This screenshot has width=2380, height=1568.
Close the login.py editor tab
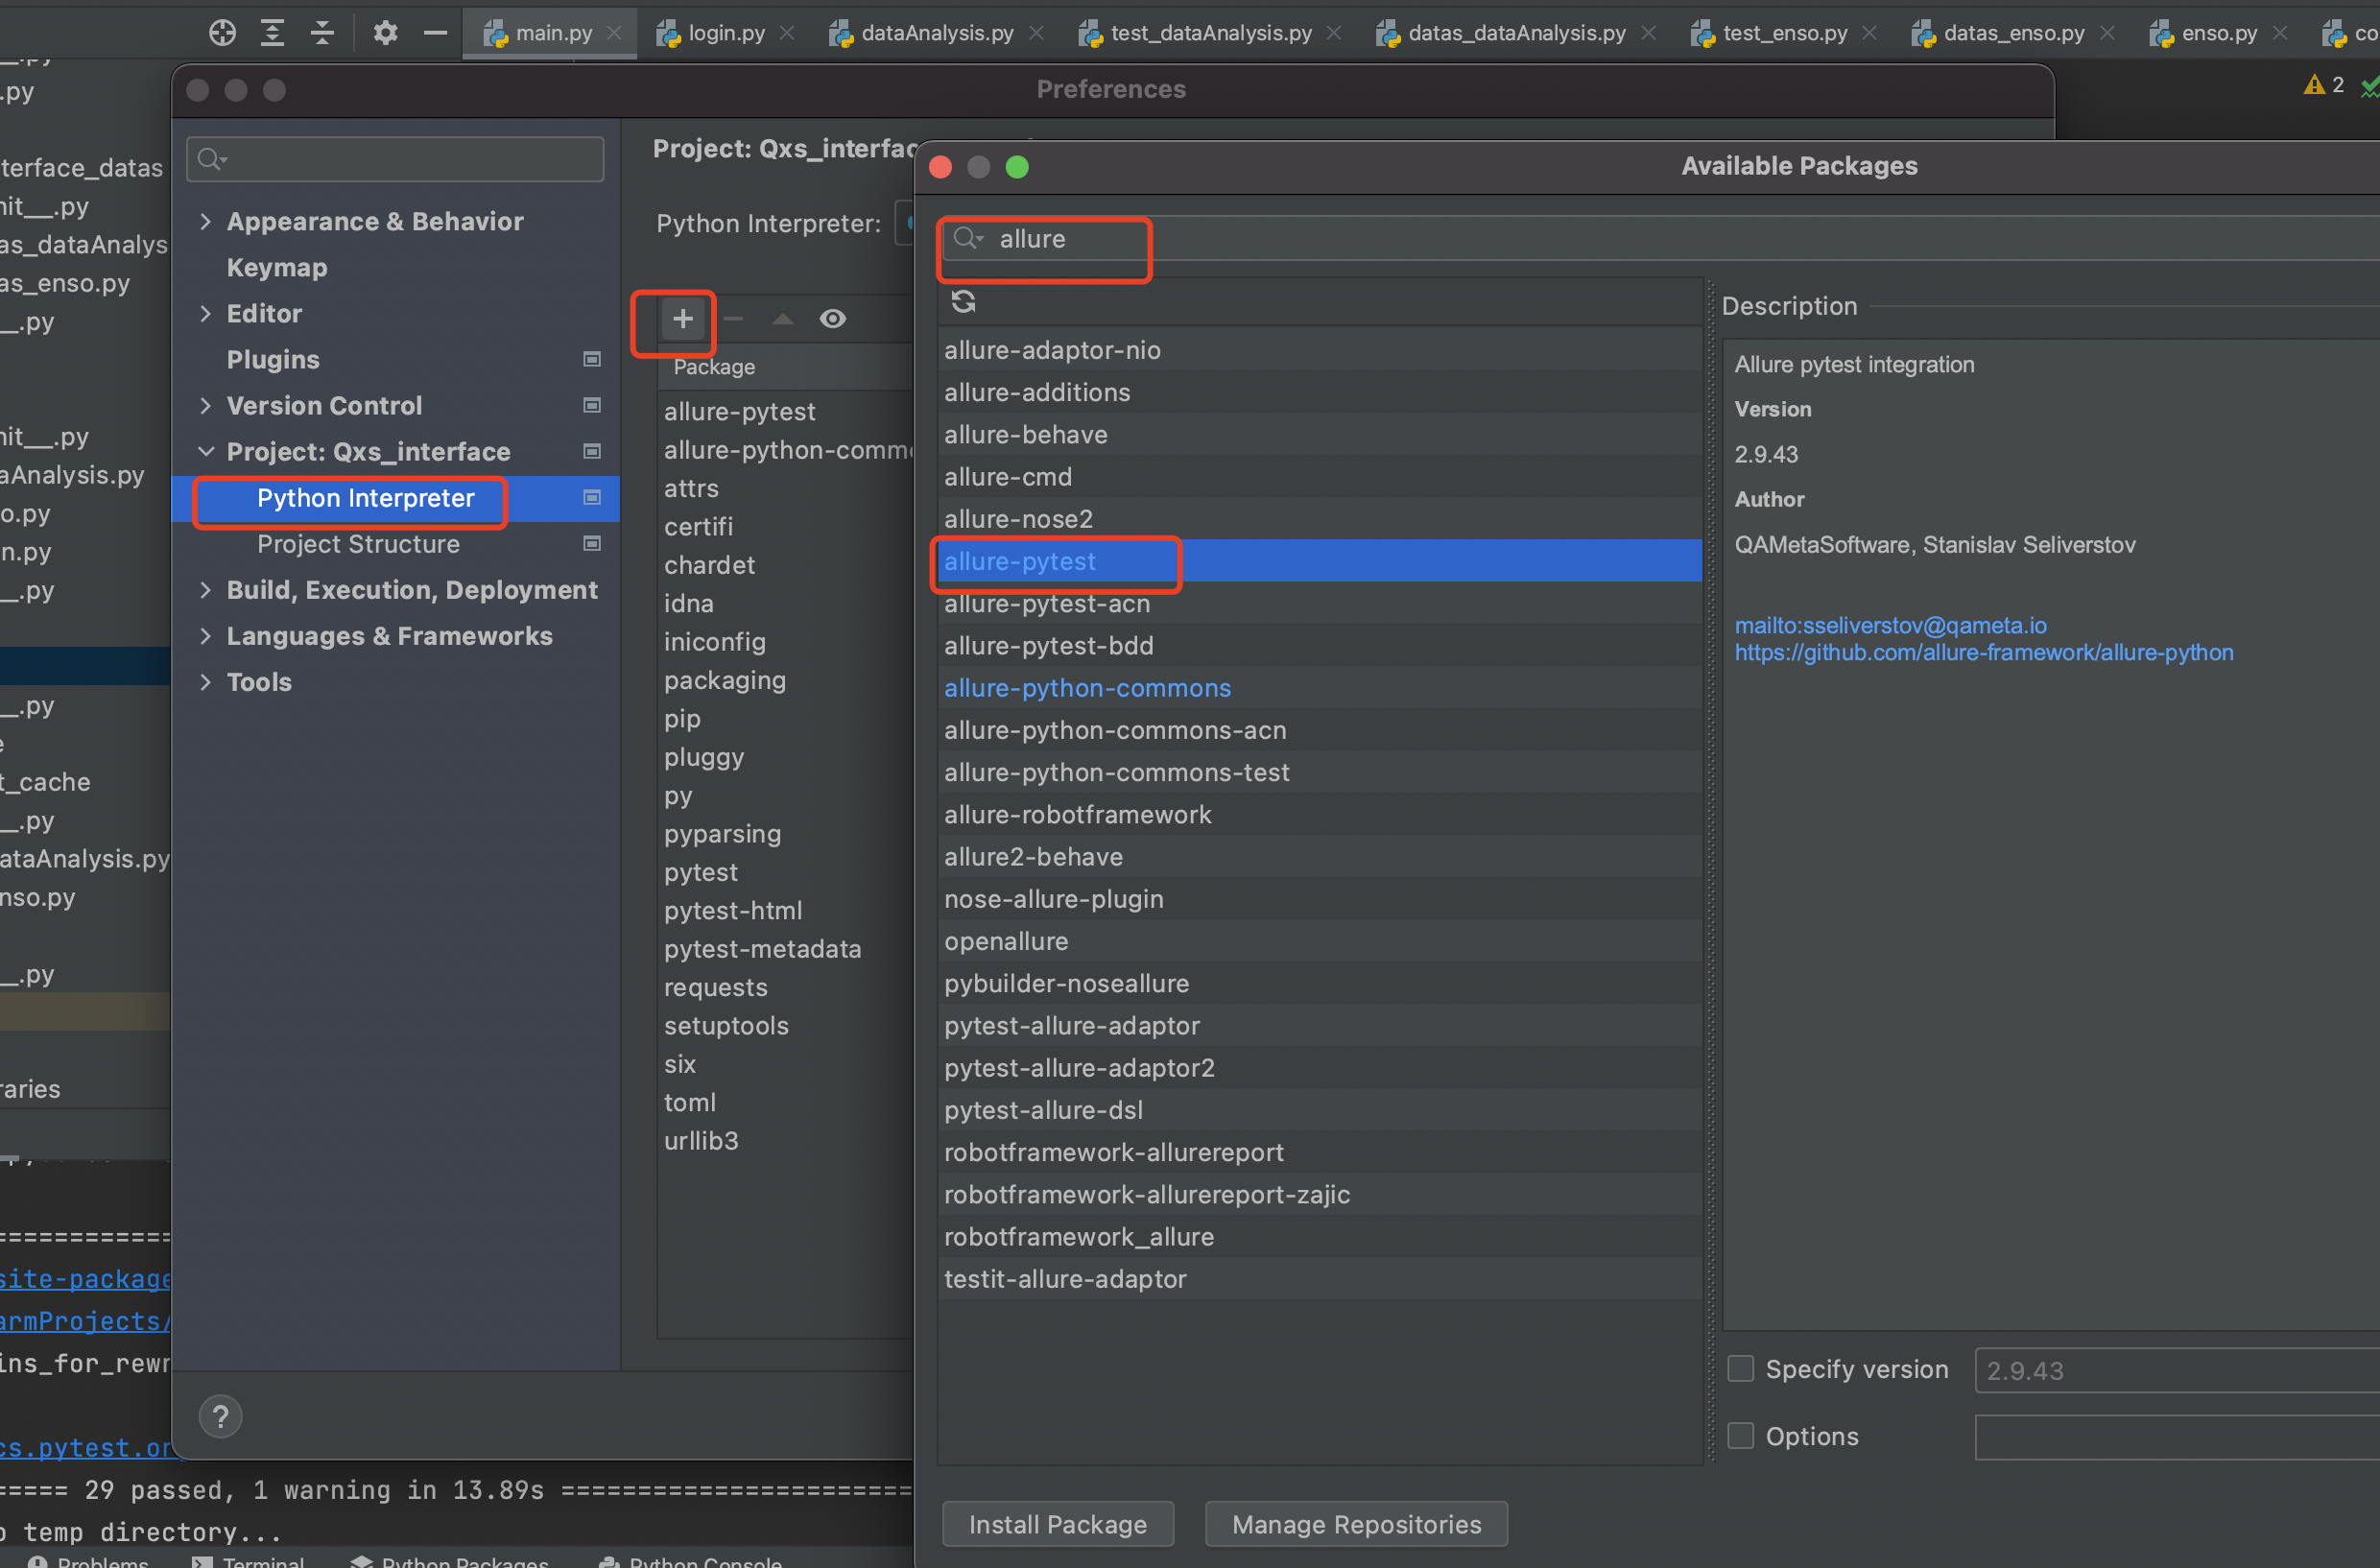point(787,33)
